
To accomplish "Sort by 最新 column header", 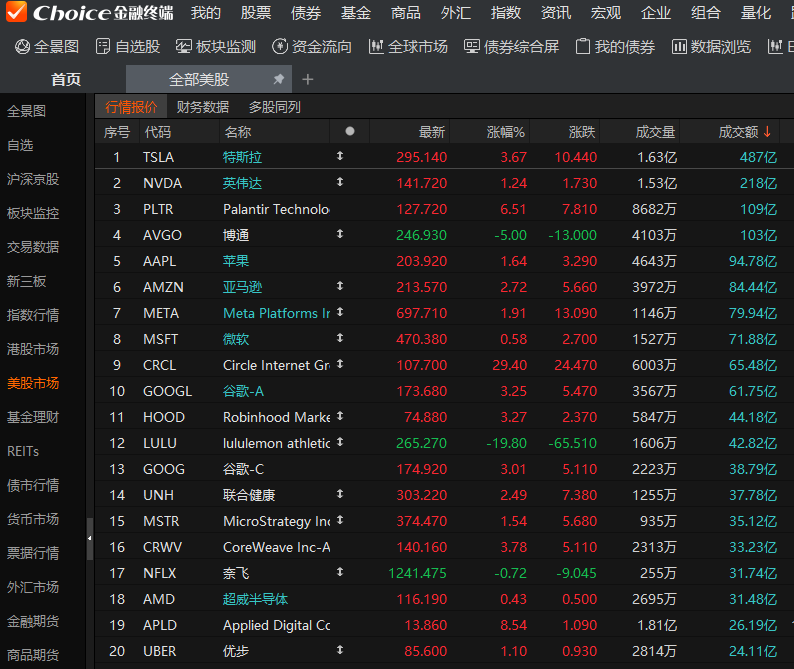I will click(432, 132).
